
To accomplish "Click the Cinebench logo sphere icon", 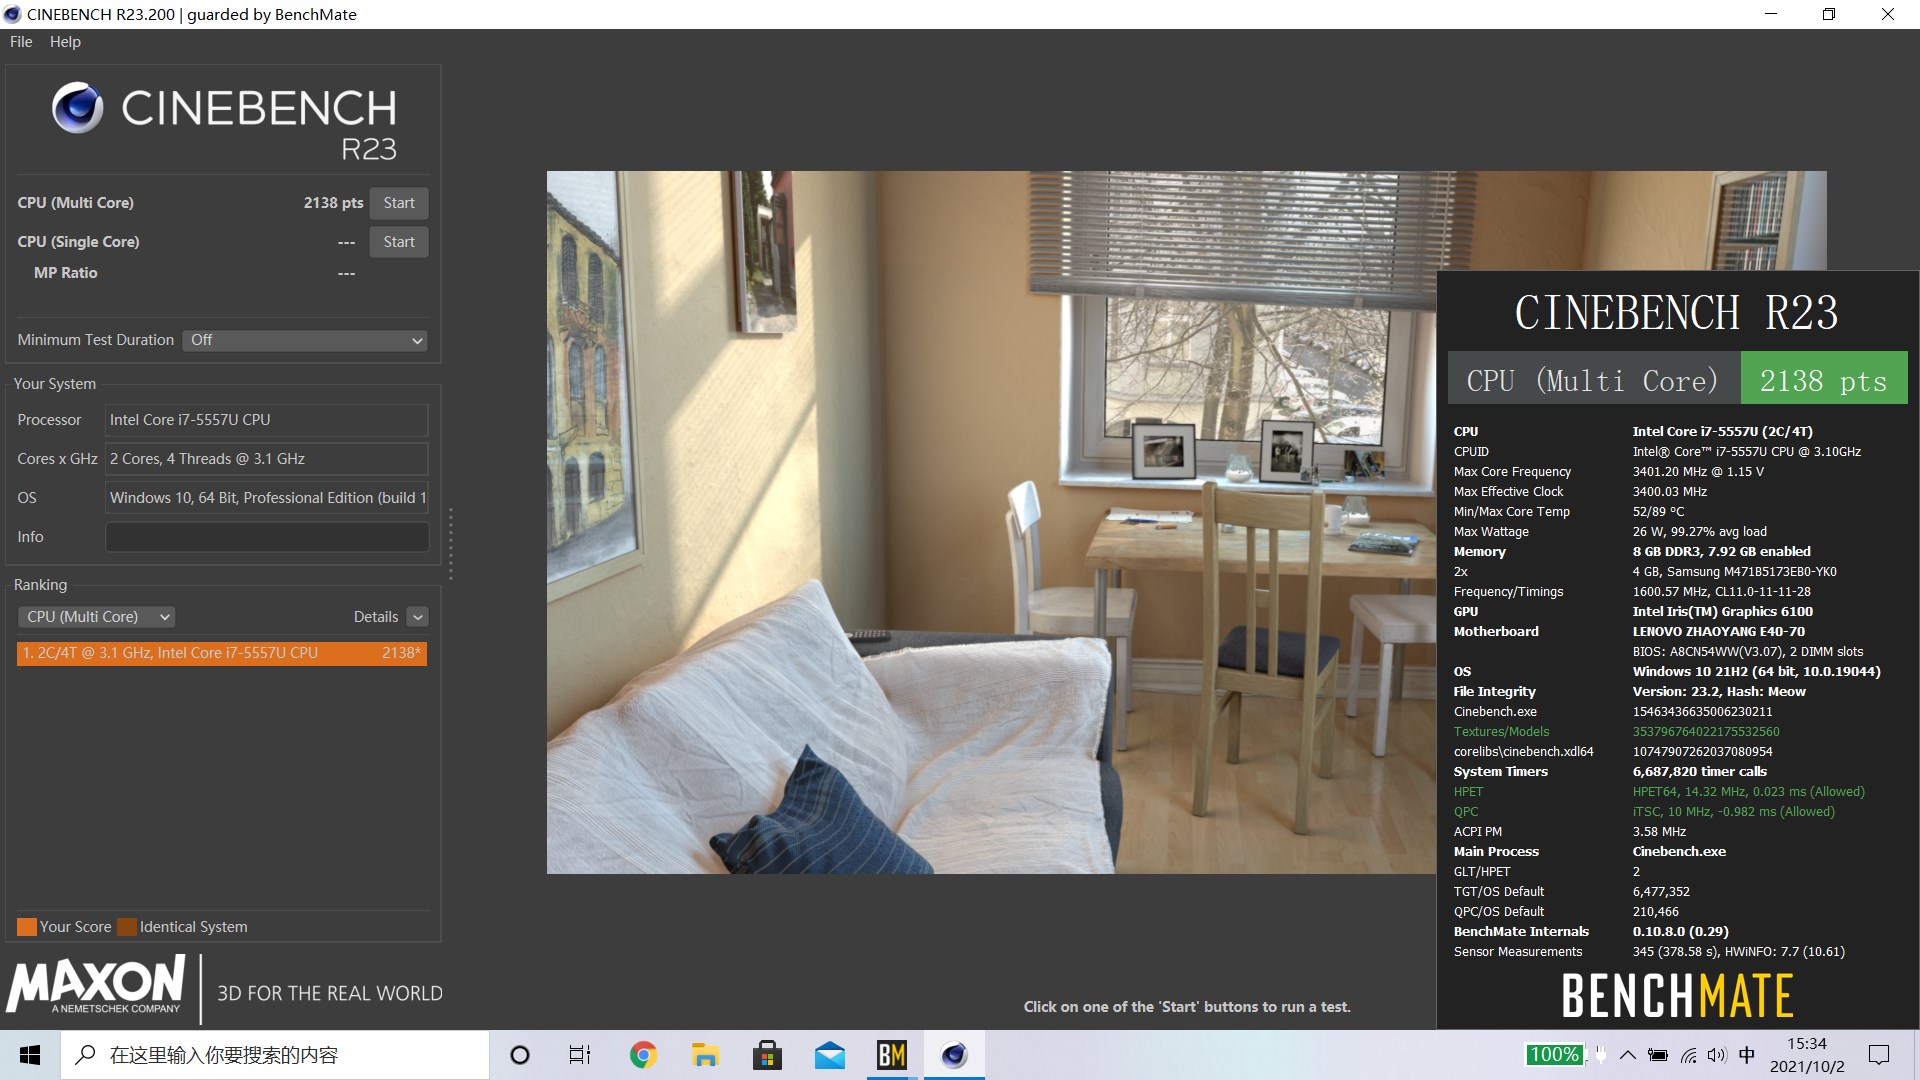I will pos(77,108).
